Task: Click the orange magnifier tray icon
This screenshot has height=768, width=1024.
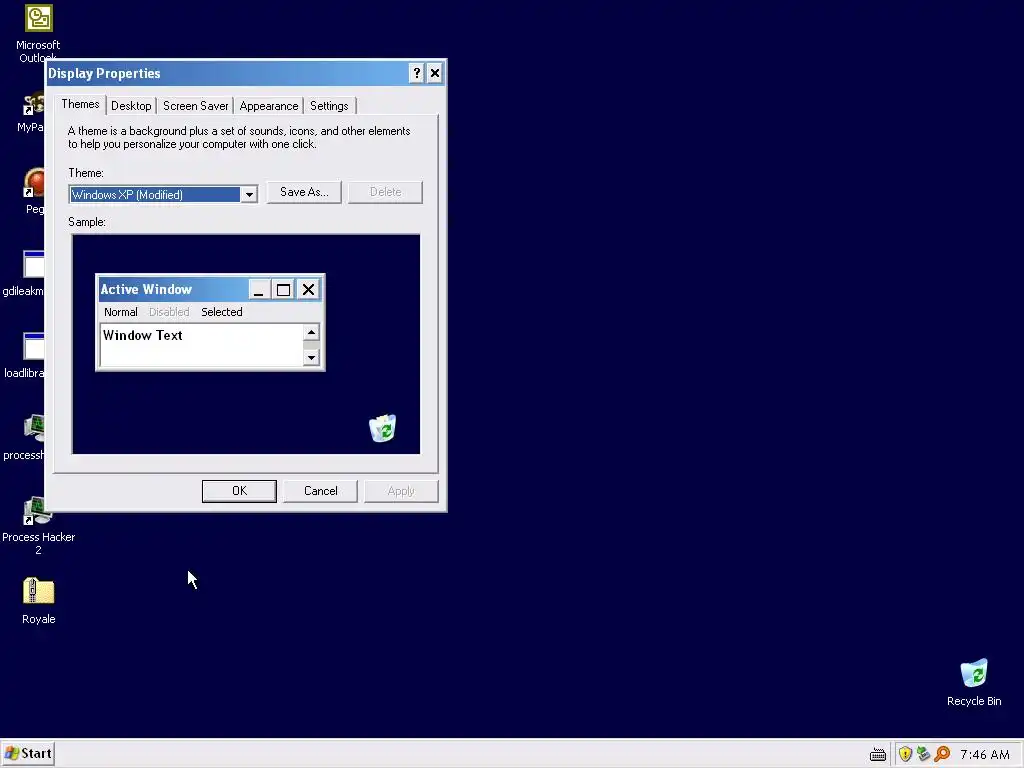Action: pyautogui.click(x=942, y=754)
